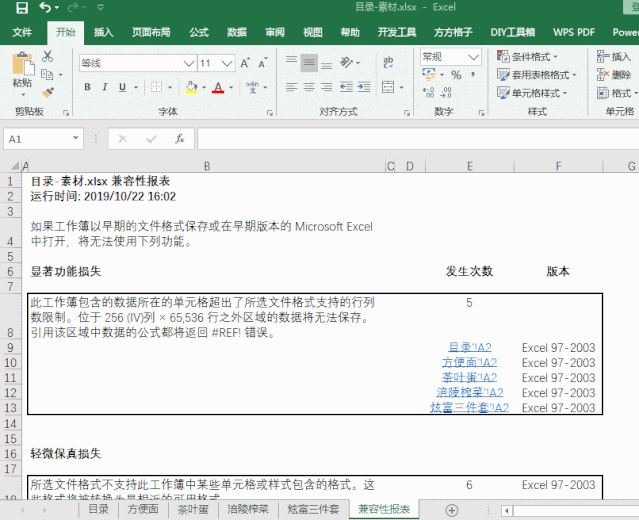
Task: Click the red Font Color A
Action: click(218, 87)
